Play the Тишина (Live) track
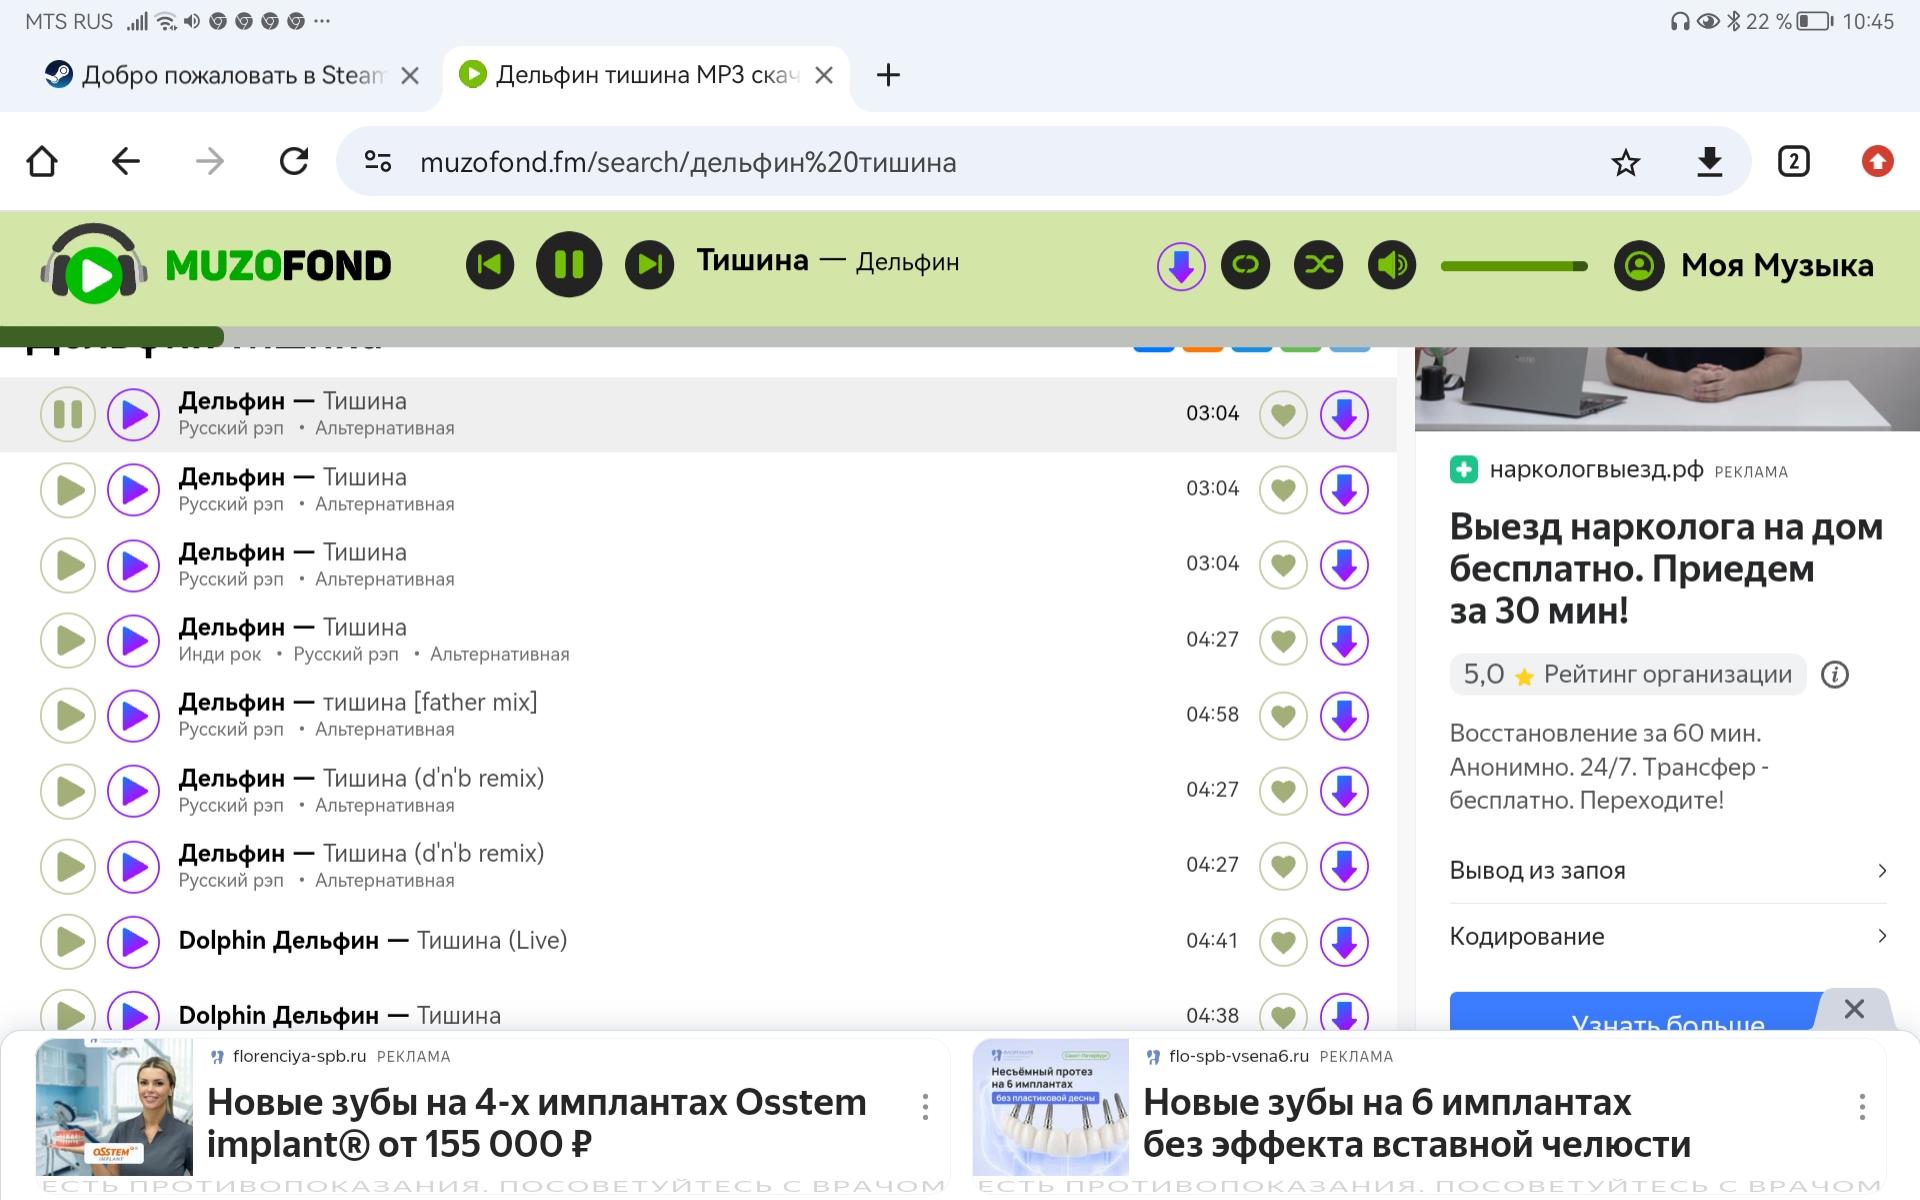This screenshot has height=1200, width=1920. pyautogui.click(x=68, y=941)
